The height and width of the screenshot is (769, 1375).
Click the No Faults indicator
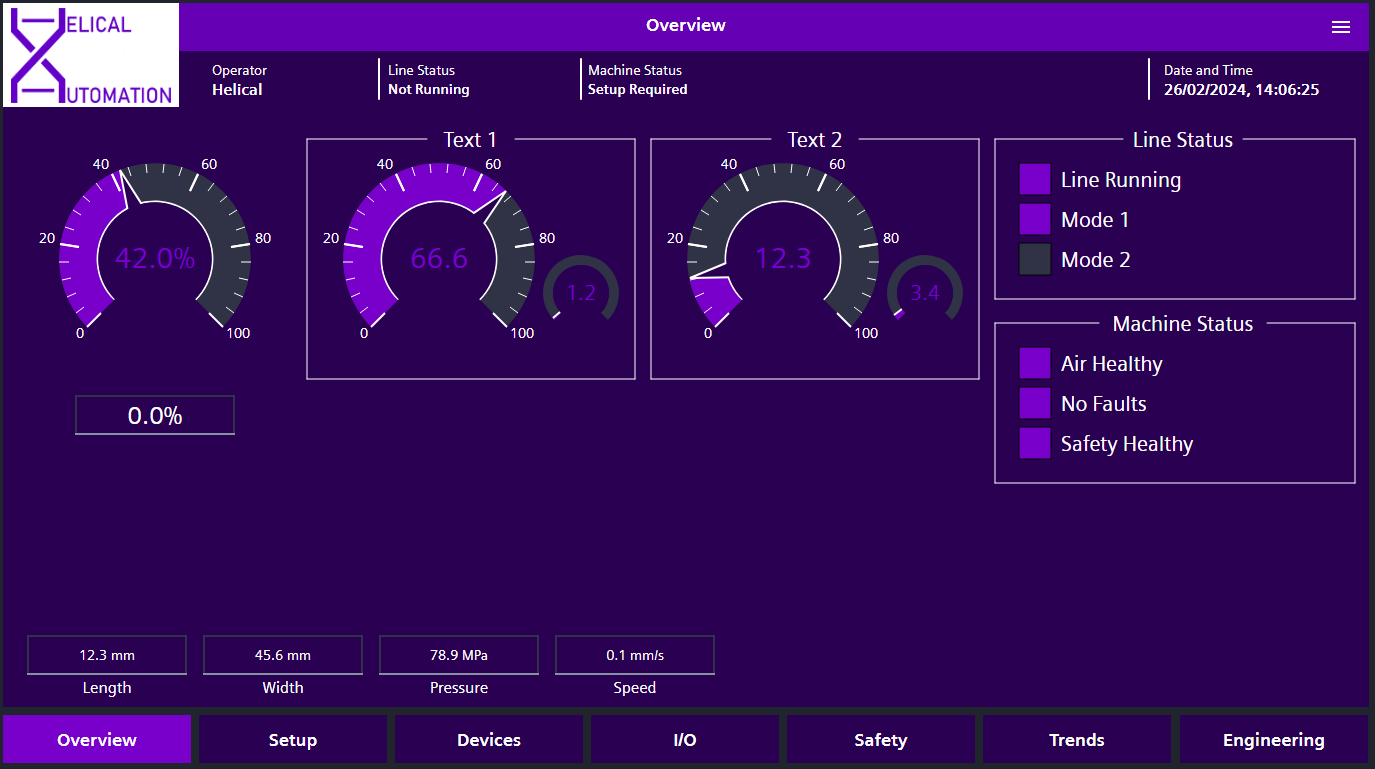[1035, 403]
